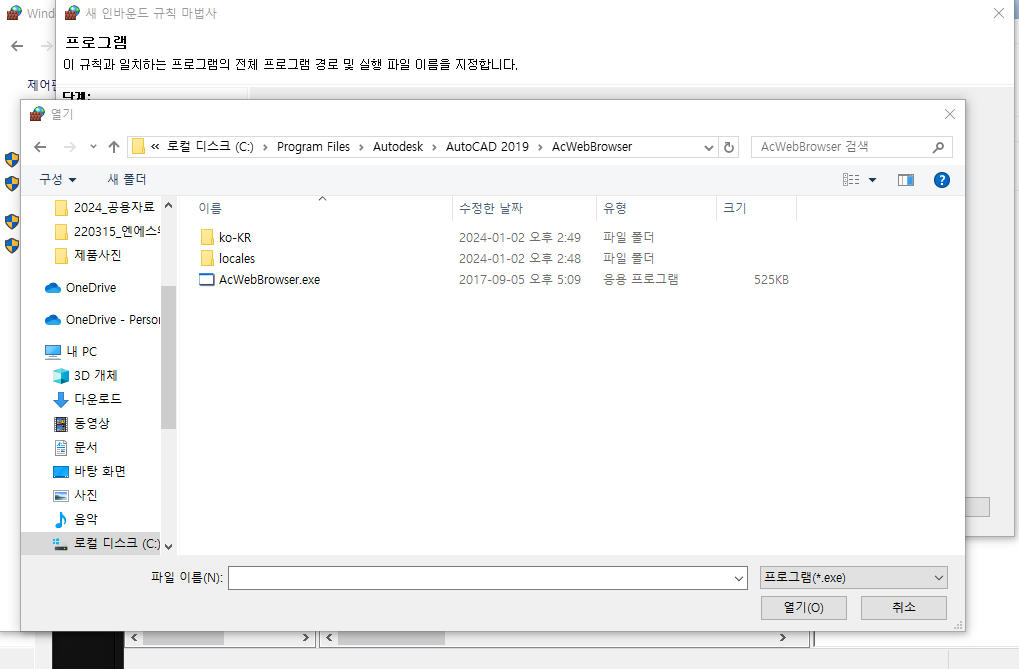Refresh the AcWebBrowser folder view
Image resolution: width=1019 pixels, height=669 pixels.
729,146
